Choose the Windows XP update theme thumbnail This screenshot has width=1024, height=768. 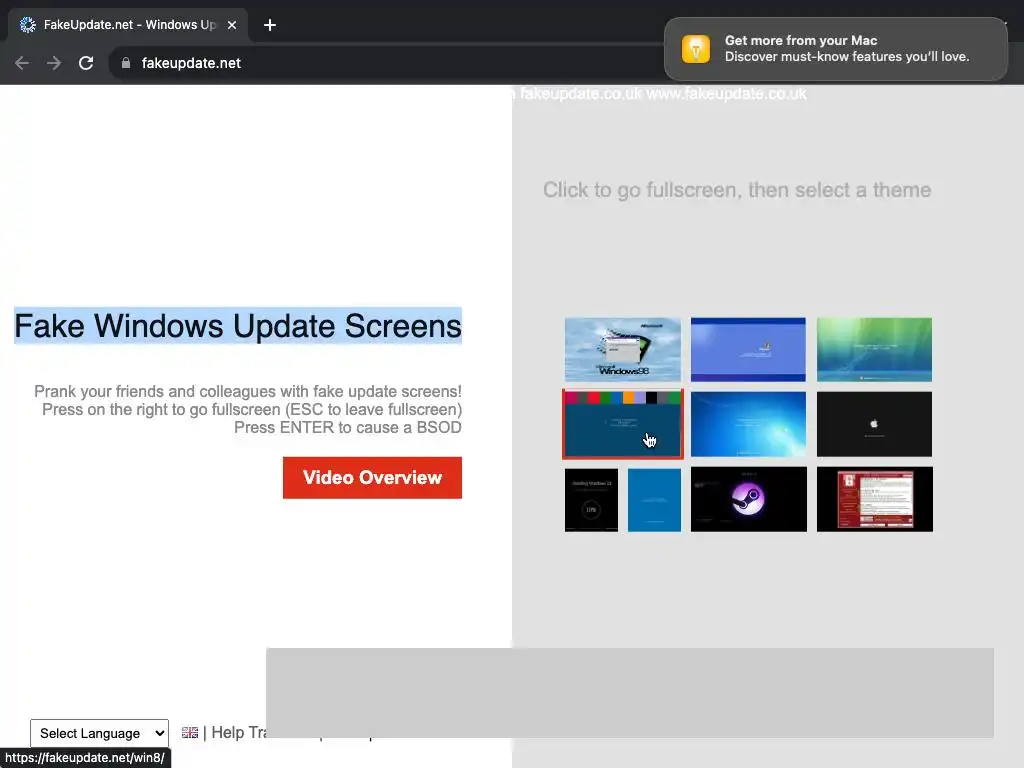pyautogui.click(x=748, y=349)
